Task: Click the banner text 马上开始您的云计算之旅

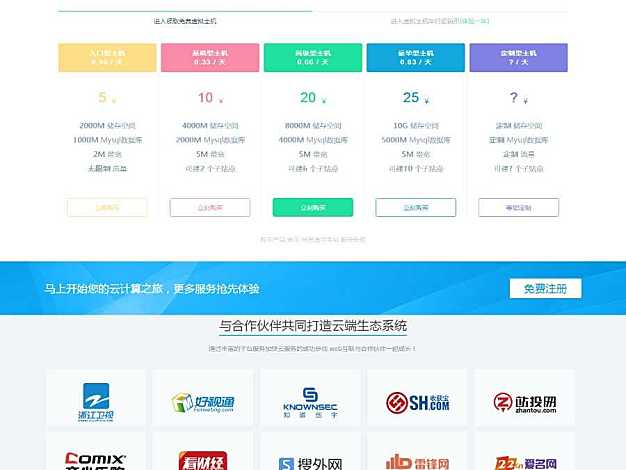Action: pos(105,288)
